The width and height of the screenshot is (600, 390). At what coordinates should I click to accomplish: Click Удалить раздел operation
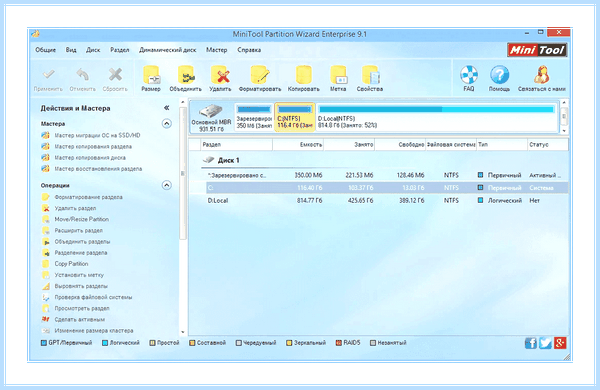point(75,208)
